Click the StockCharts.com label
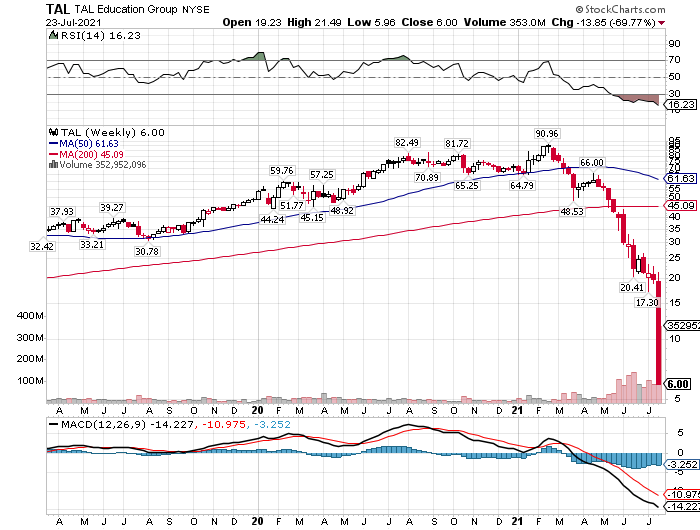The image size is (700, 530). 621,9
